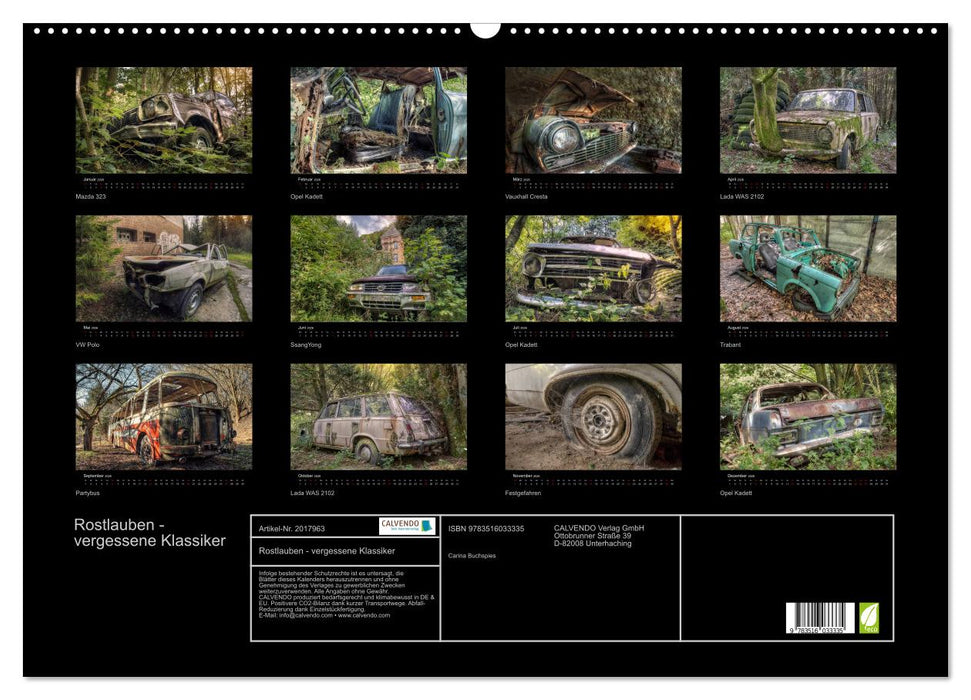Screen dimensions: 971x700
Task: Click the large Rostlauben title at bottom left
Action: tap(149, 533)
